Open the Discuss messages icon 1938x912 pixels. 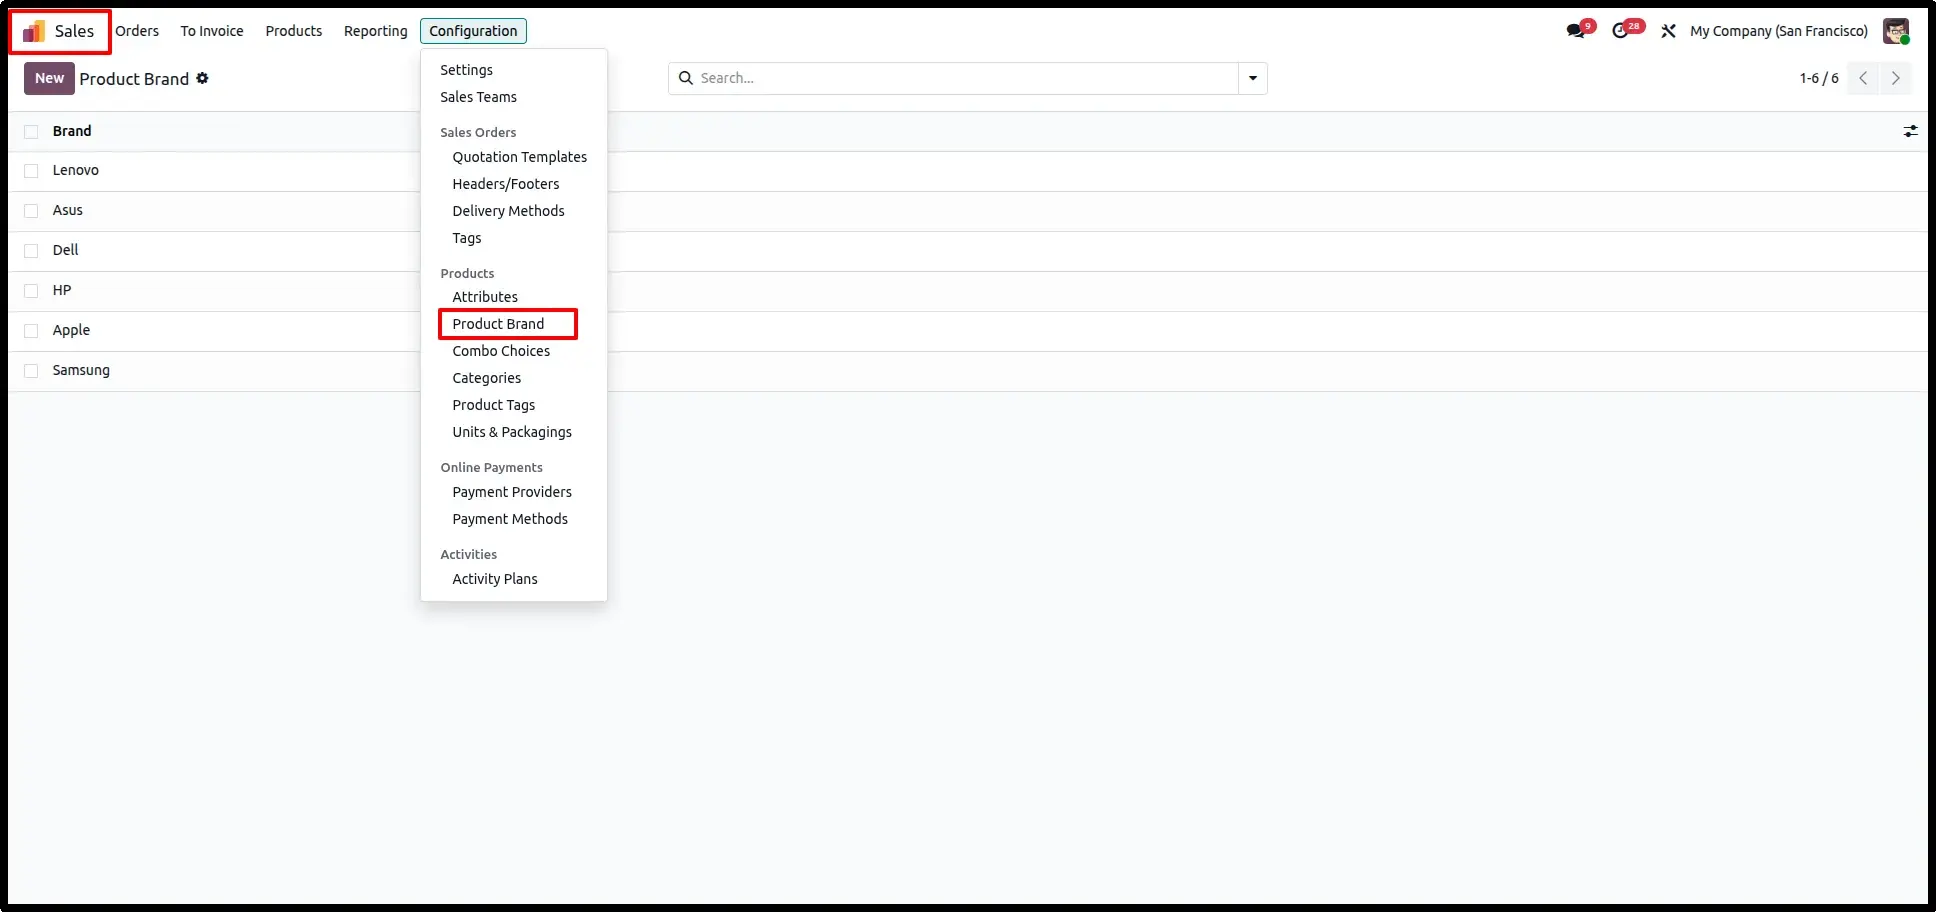point(1577,31)
